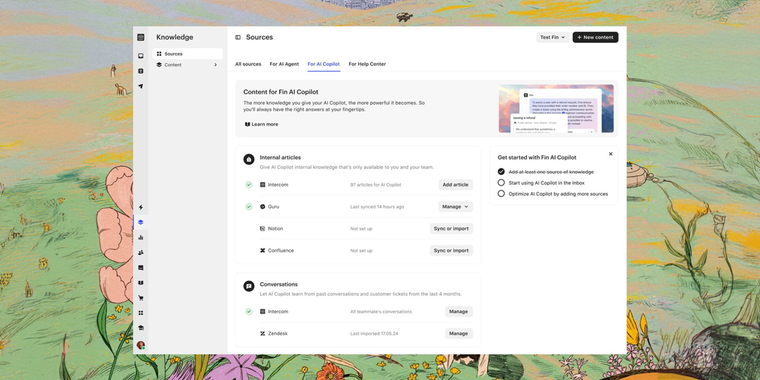Click the Intercom icon under Internal articles
The image size is (760, 380).
pyautogui.click(x=263, y=185)
